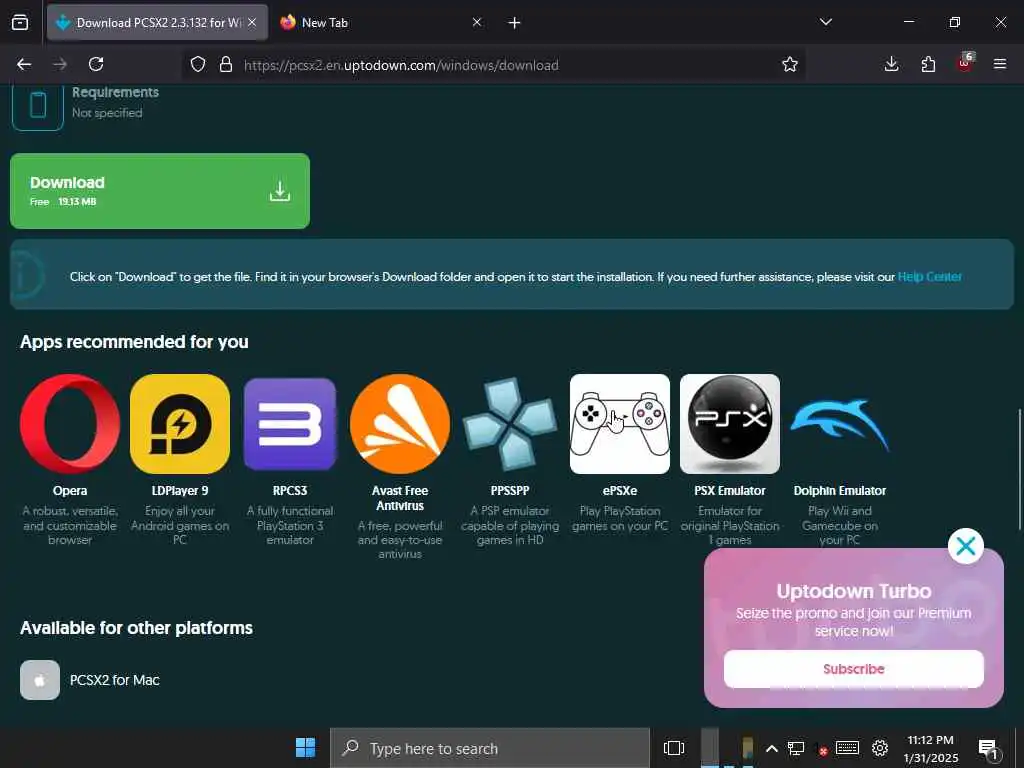This screenshot has width=1024, height=768.
Task: Open the notification center icon
Action: (x=988, y=749)
